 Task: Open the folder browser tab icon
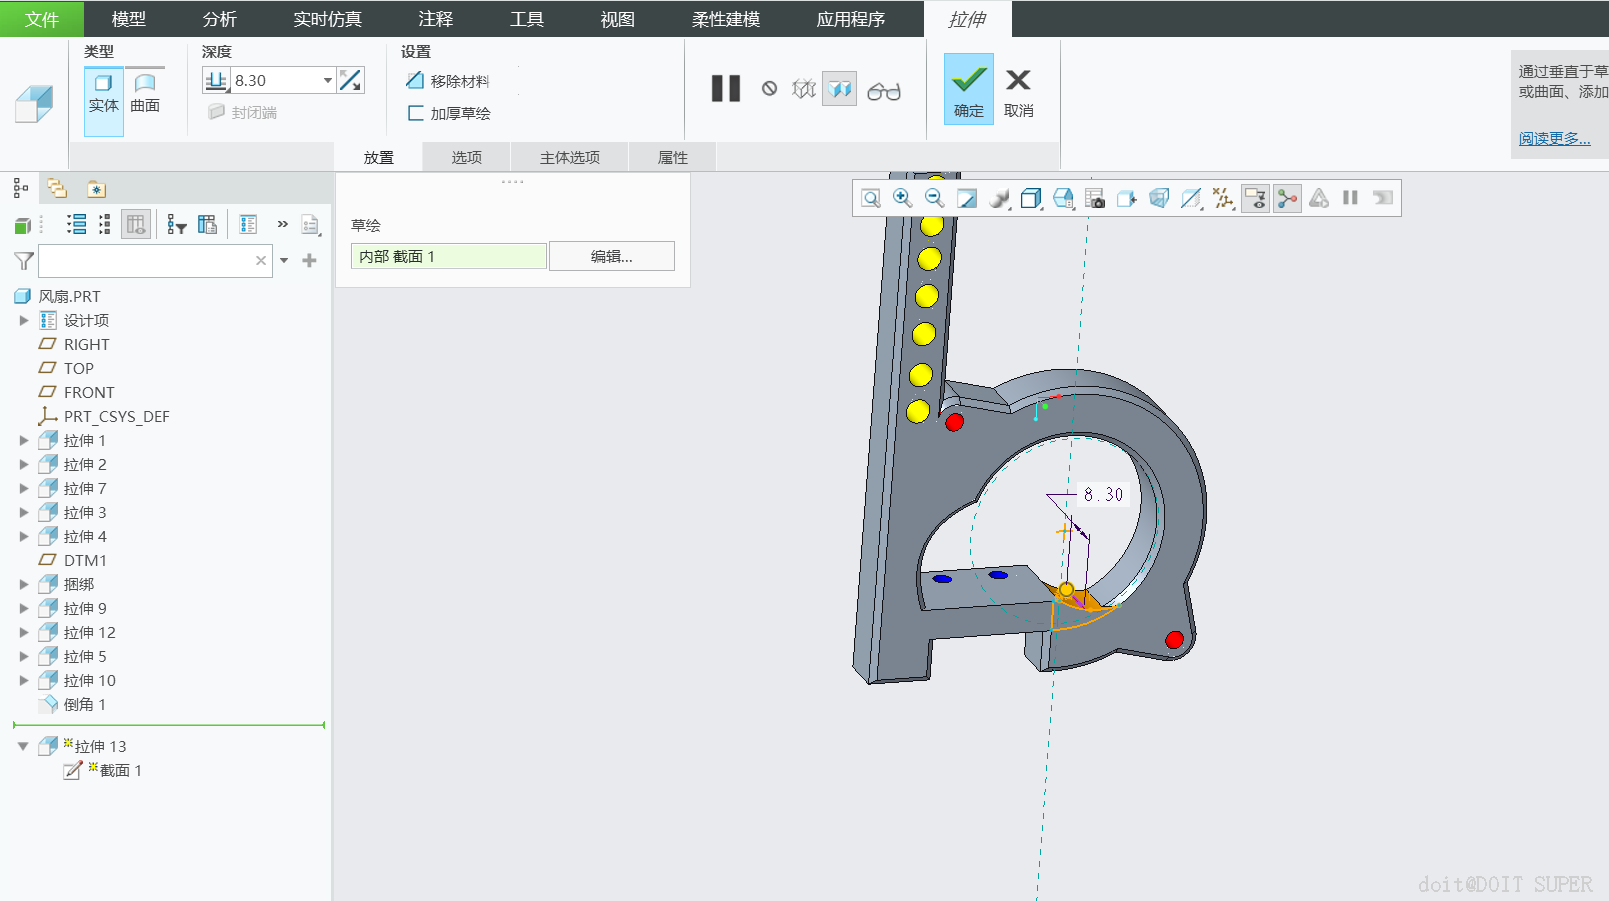click(57, 189)
